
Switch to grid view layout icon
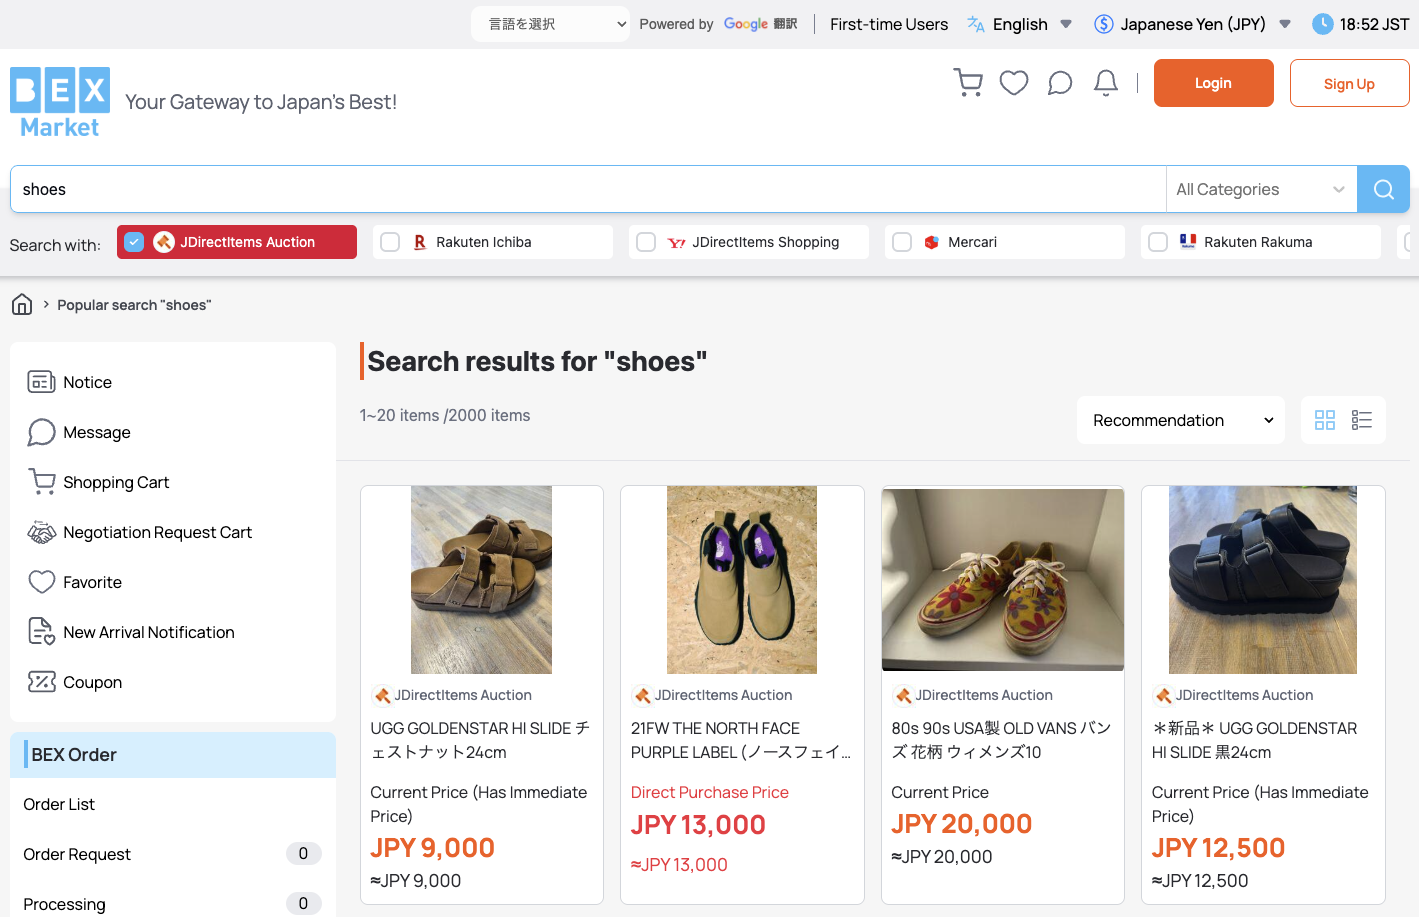point(1325,420)
